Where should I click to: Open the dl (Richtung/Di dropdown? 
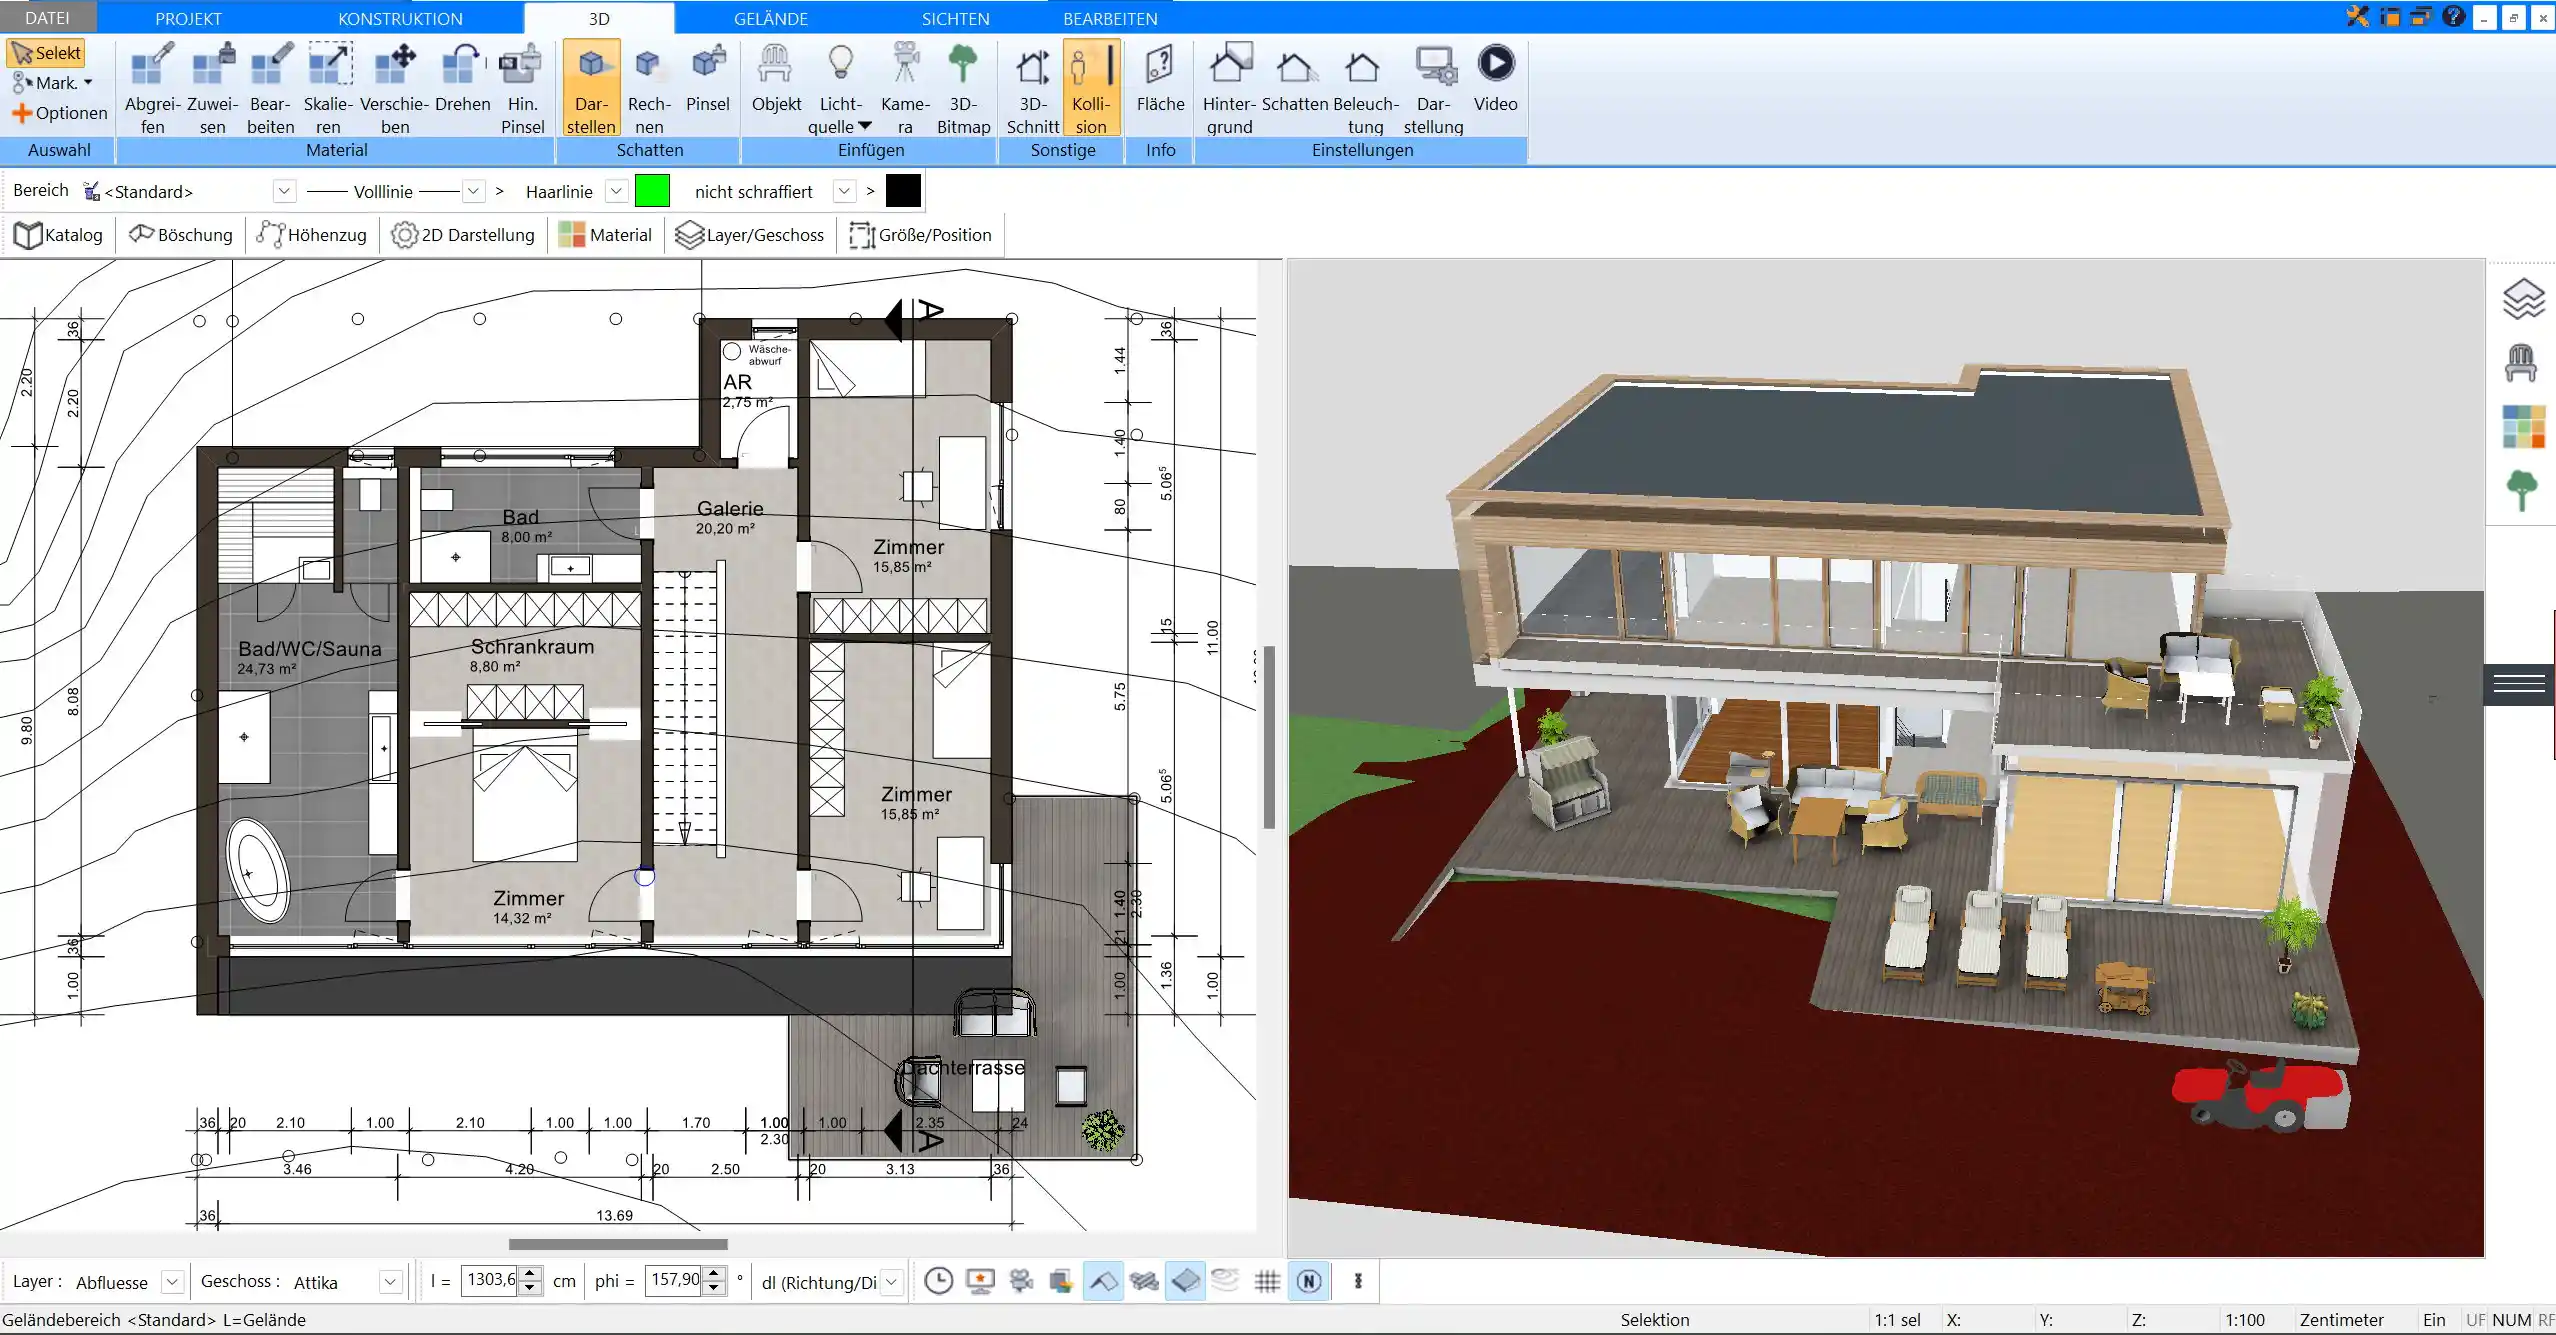892,1281
